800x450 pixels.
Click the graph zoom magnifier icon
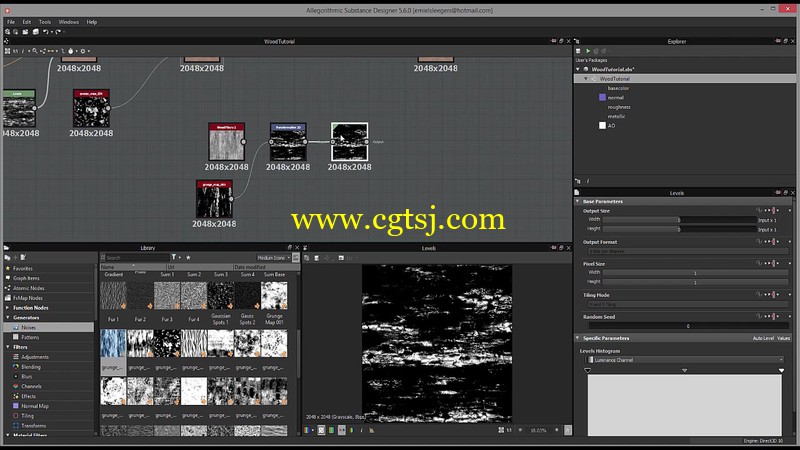[x=35, y=51]
